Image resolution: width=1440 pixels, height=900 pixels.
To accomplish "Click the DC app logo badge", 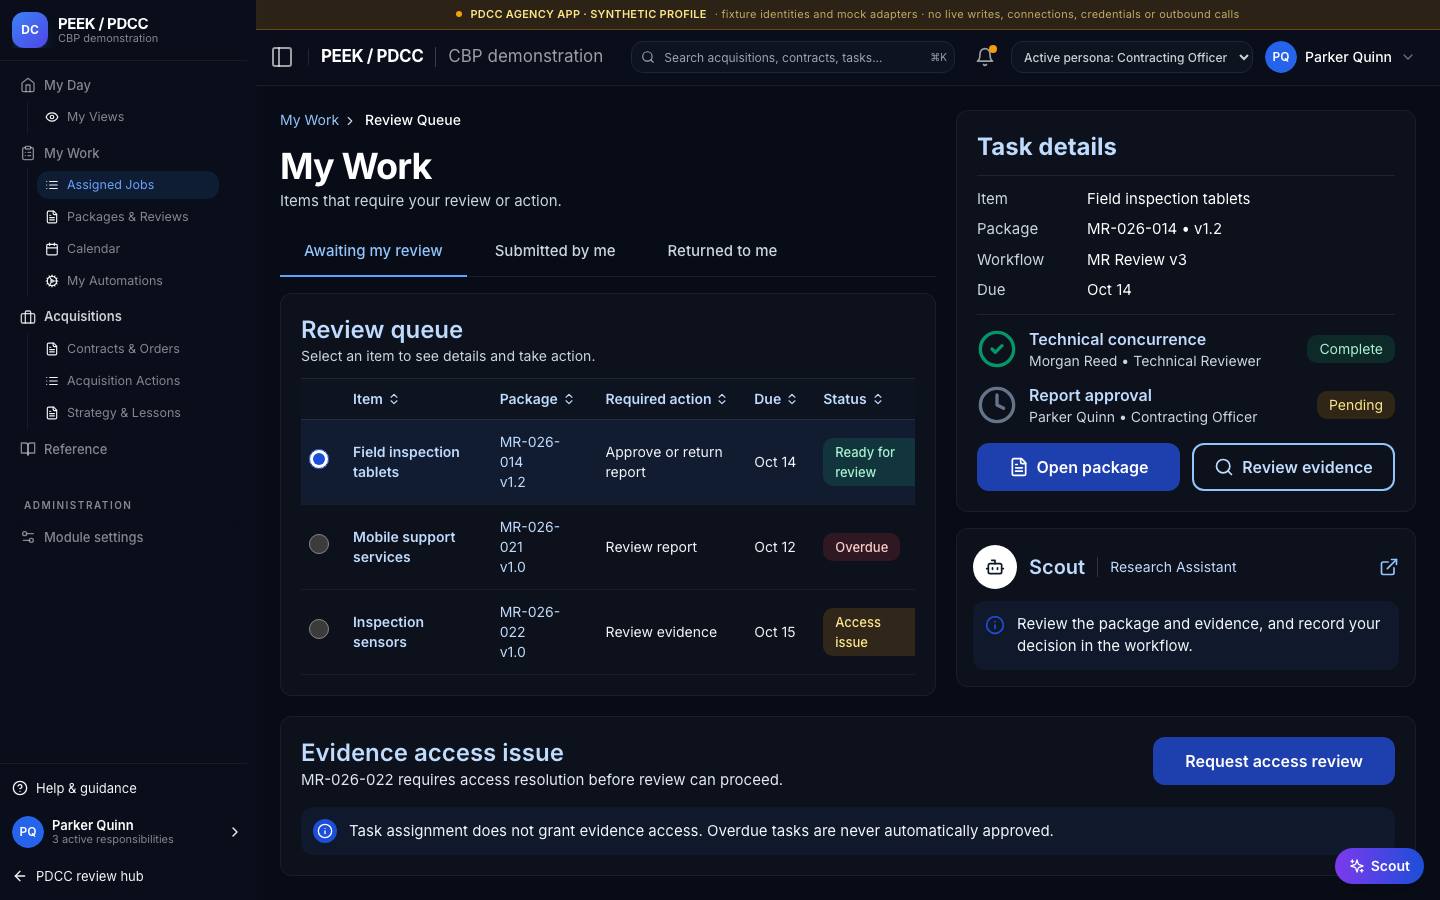I will 30,30.
